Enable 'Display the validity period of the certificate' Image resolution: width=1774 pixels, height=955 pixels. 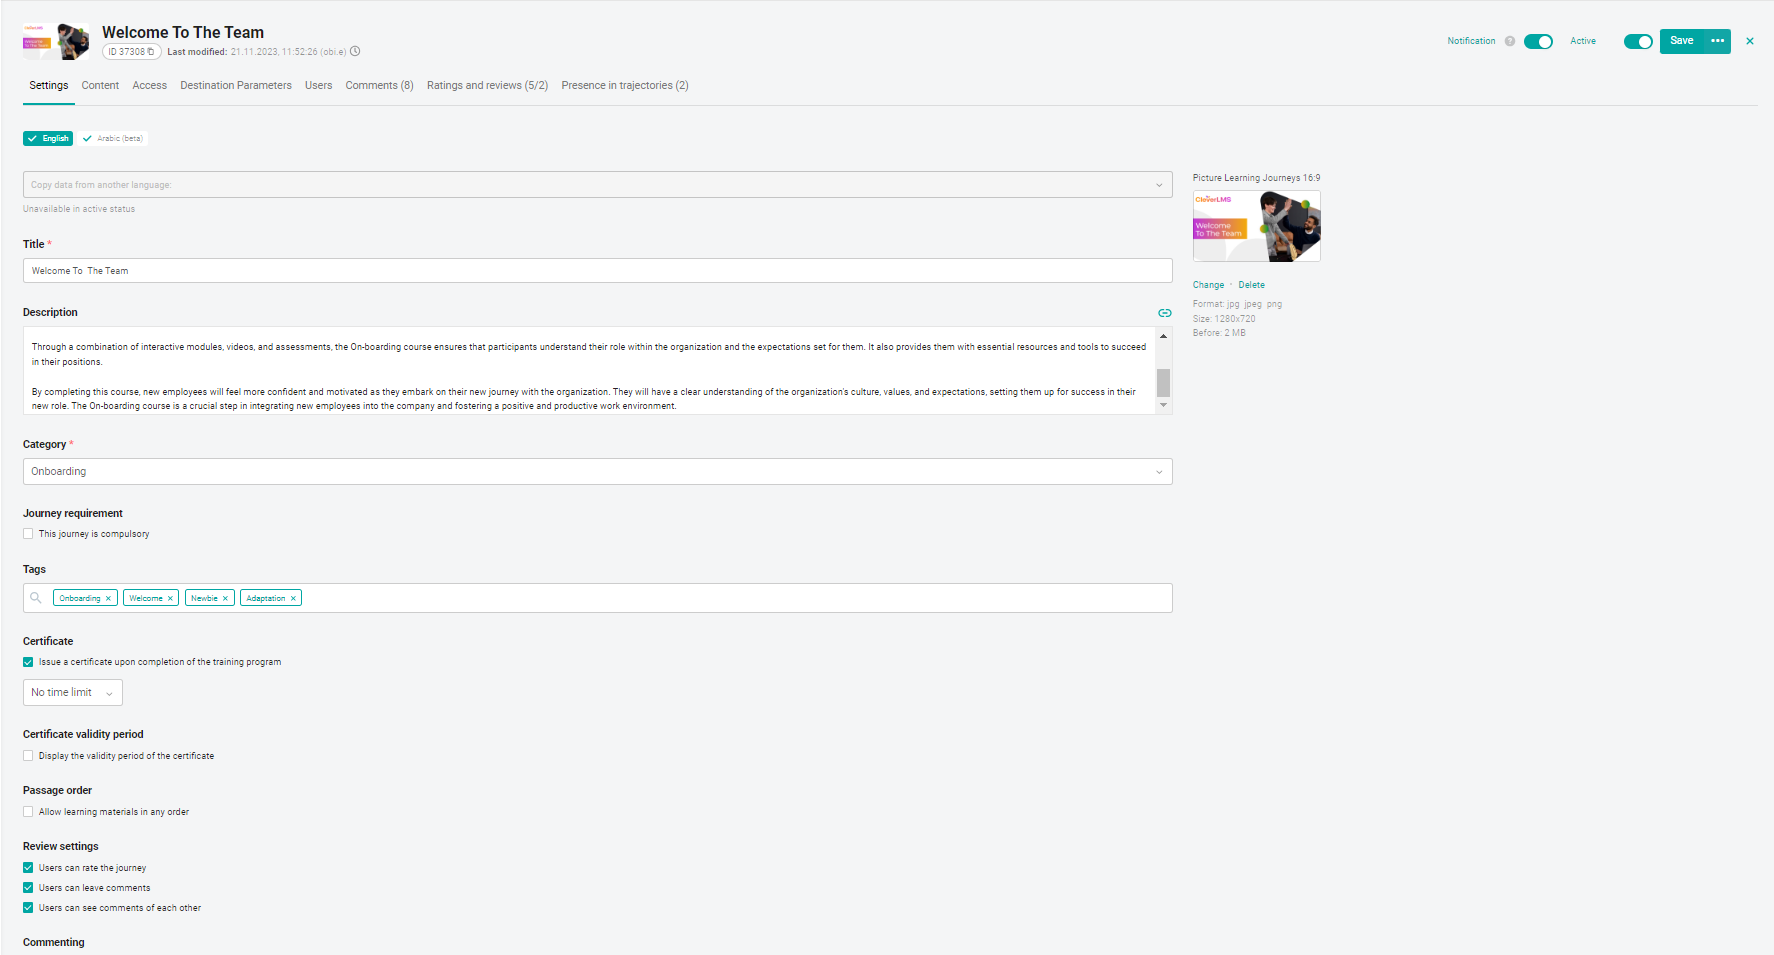pos(28,756)
